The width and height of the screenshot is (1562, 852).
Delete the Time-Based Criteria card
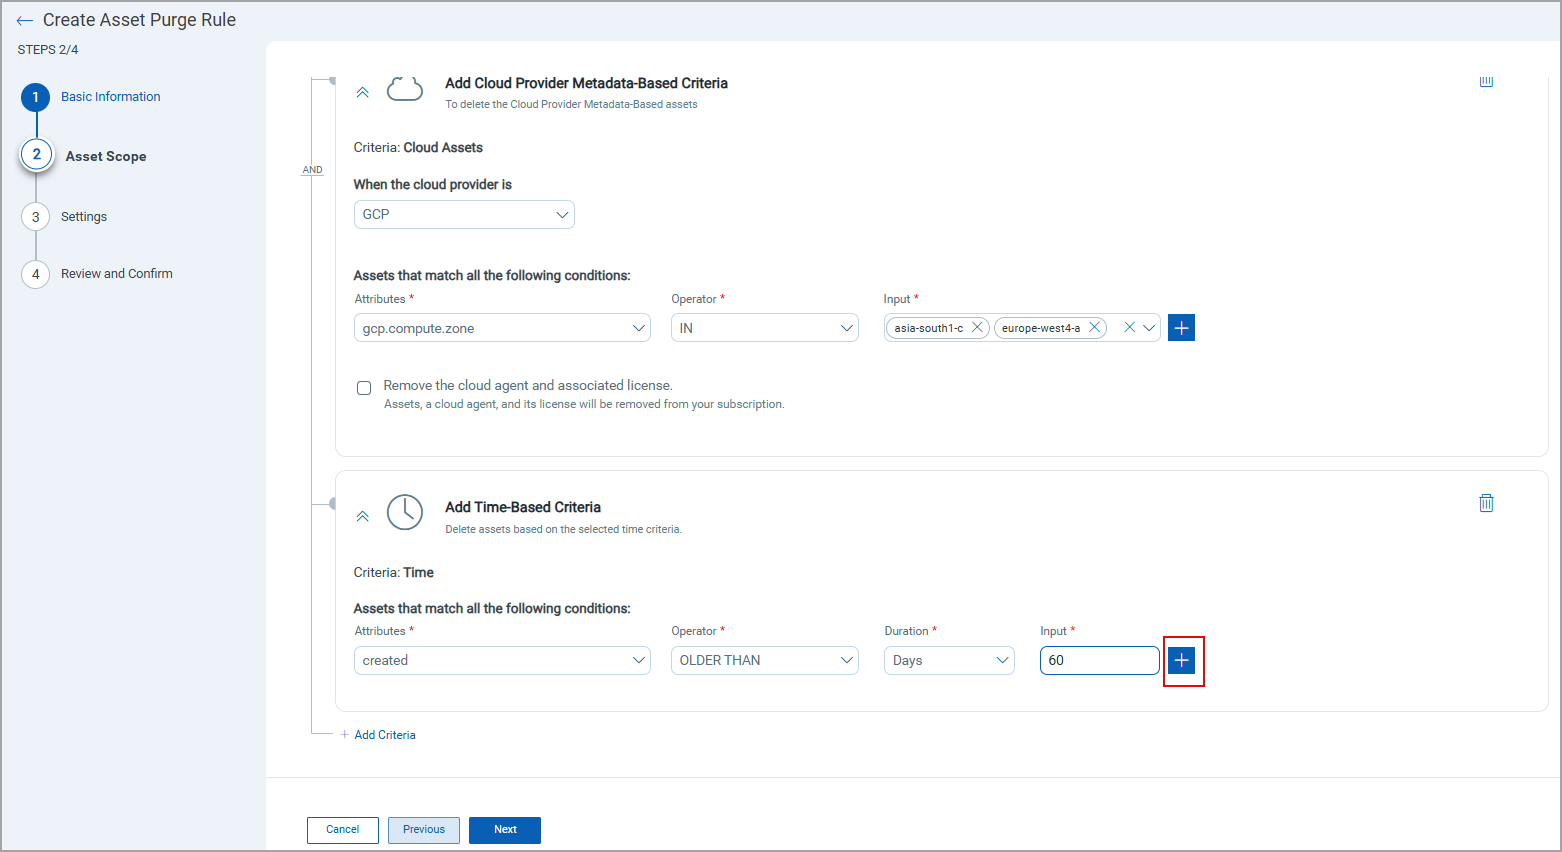pos(1486,503)
